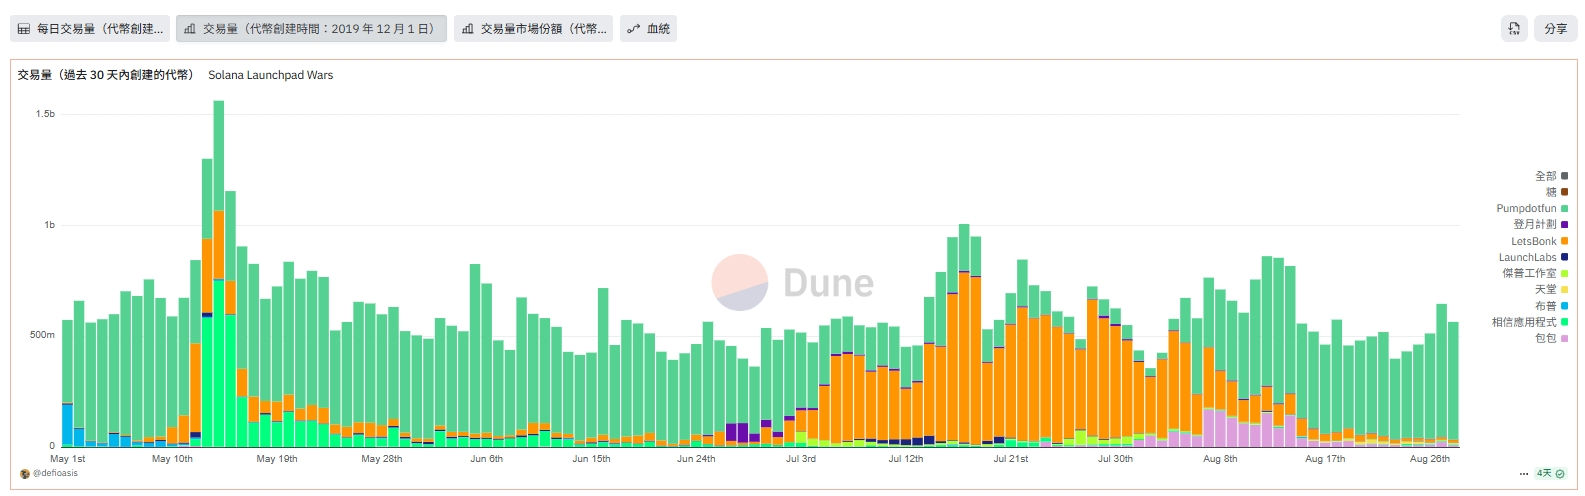This screenshot has height=496, width=1585.
Task: Click the May 1st x-axis label
Action: coord(67,459)
